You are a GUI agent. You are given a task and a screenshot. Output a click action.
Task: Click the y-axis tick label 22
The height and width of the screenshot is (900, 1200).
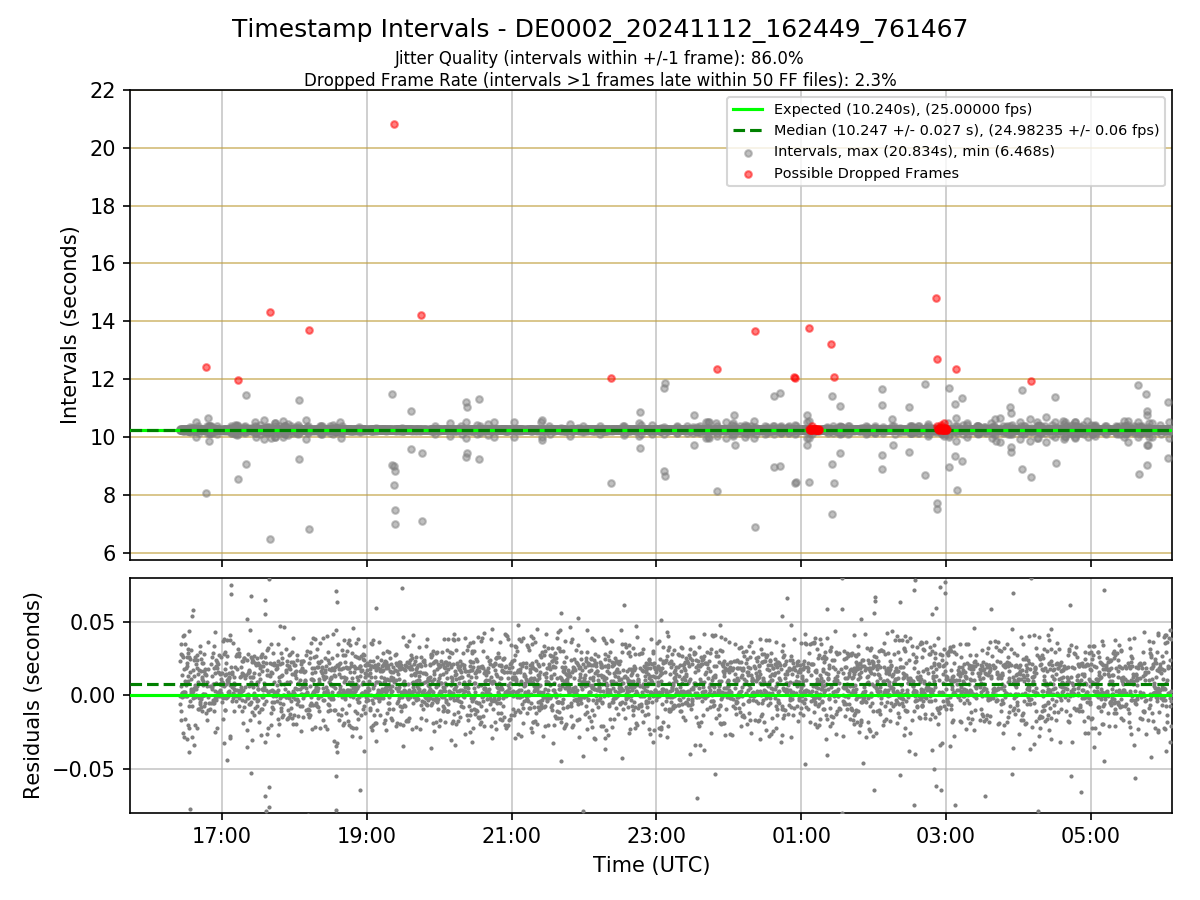[103, 91]
